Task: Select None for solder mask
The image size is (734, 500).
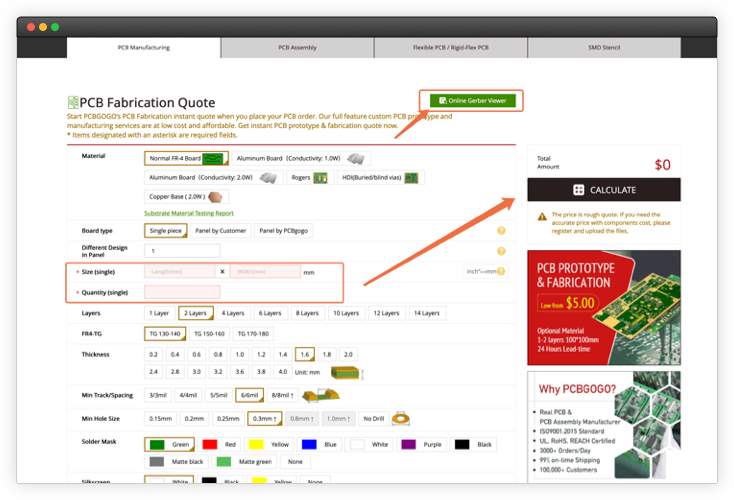Action: 295,462
